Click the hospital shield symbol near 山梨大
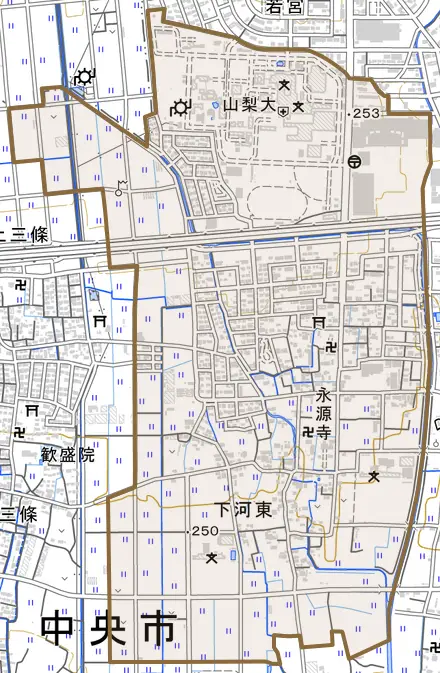 (283, 112)
